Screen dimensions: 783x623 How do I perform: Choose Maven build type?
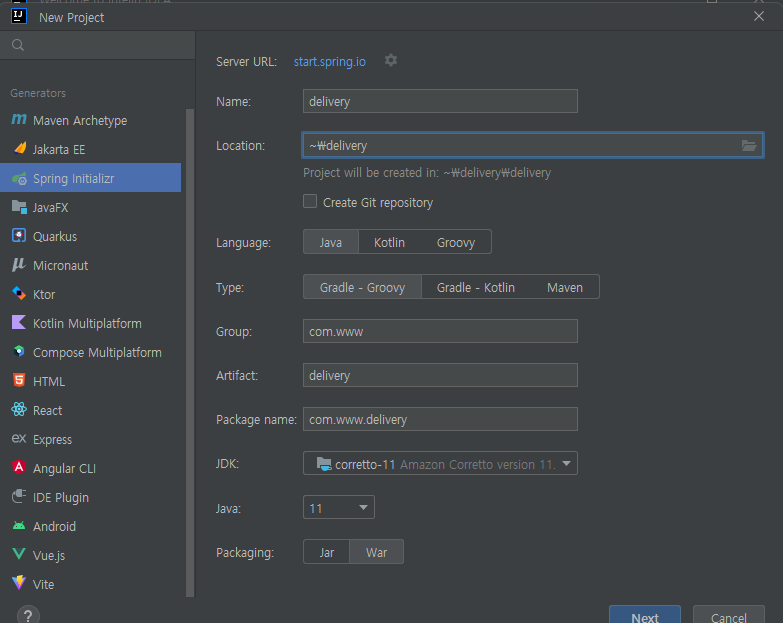(565, 287)
